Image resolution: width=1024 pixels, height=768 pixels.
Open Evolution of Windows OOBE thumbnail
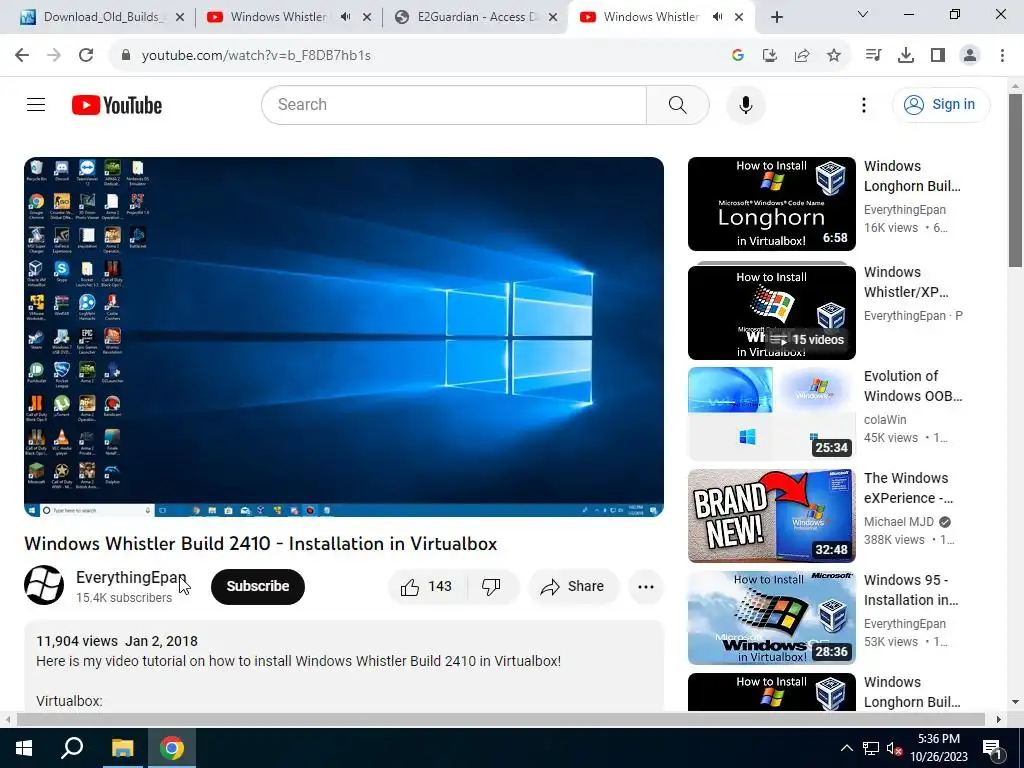coord(771,414)
